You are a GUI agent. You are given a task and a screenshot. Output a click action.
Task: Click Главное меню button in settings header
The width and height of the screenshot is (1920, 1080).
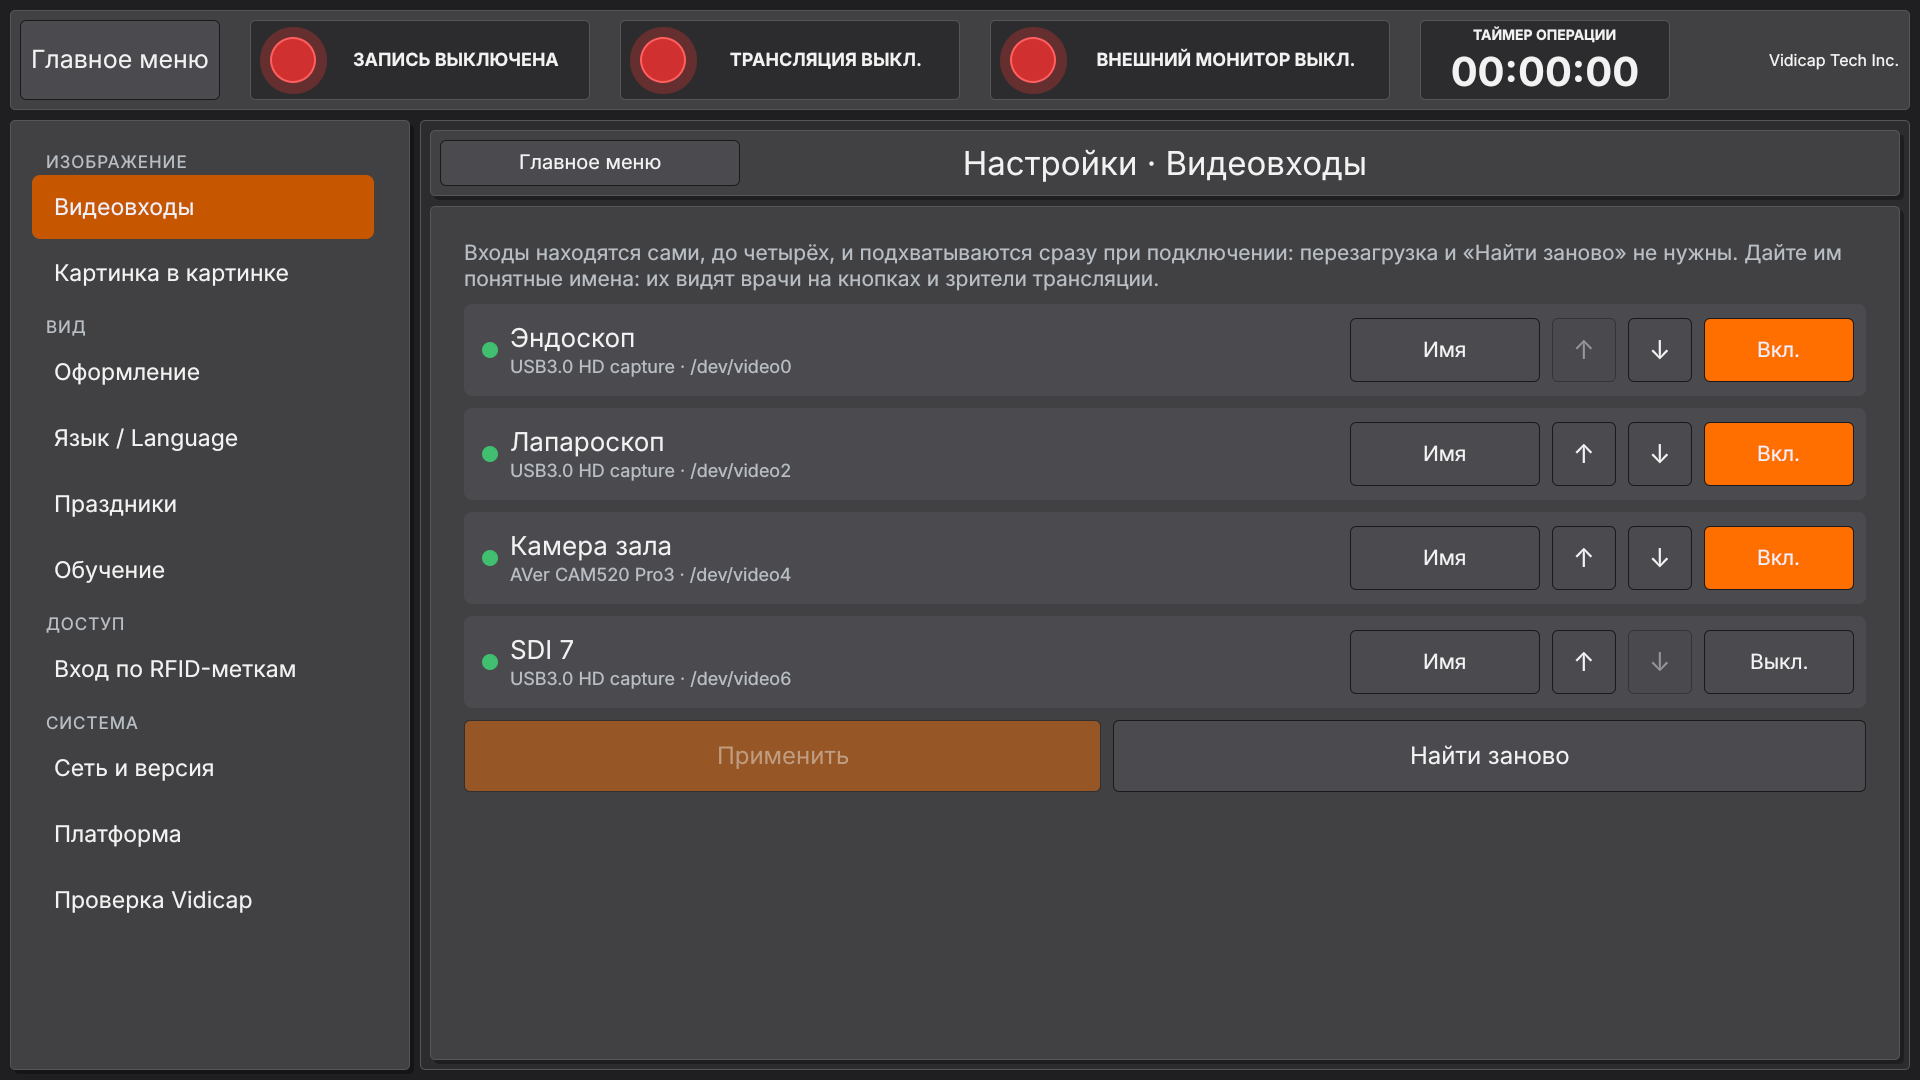(590, 163)
